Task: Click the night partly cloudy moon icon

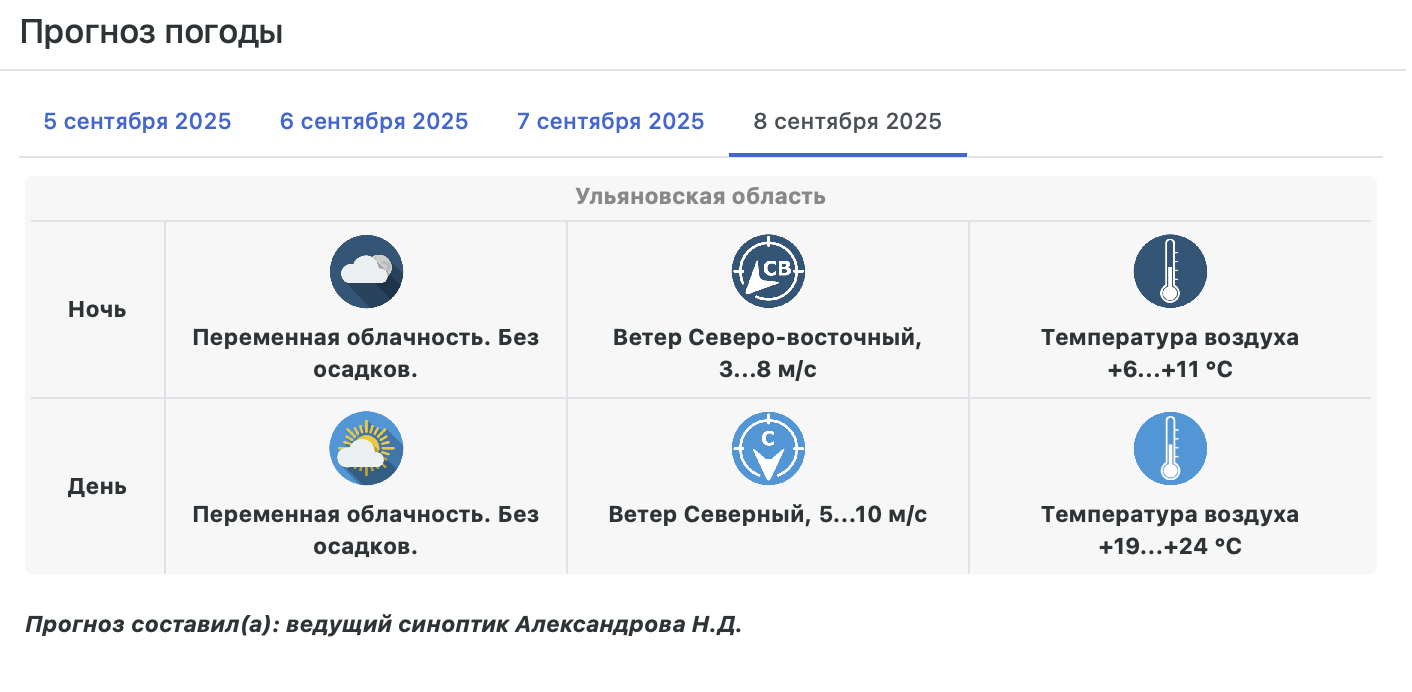Action: click(x=366, y=271)
